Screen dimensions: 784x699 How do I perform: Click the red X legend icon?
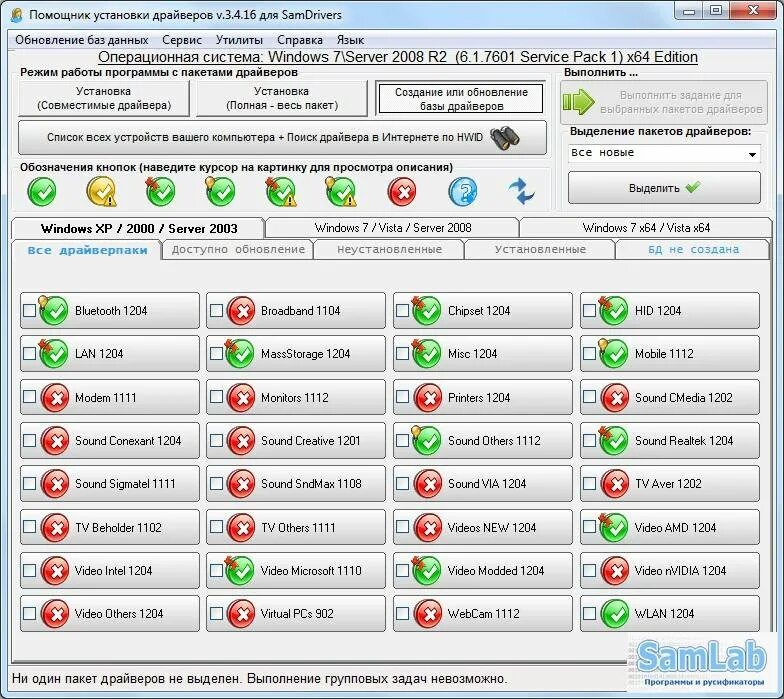pyautogui.click(x=402, y=192)
